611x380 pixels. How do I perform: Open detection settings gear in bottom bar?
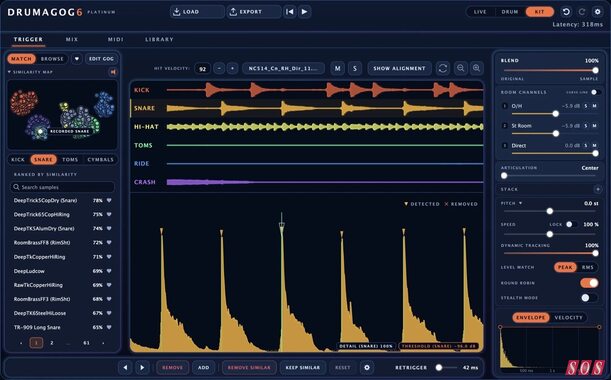(367, 368)
